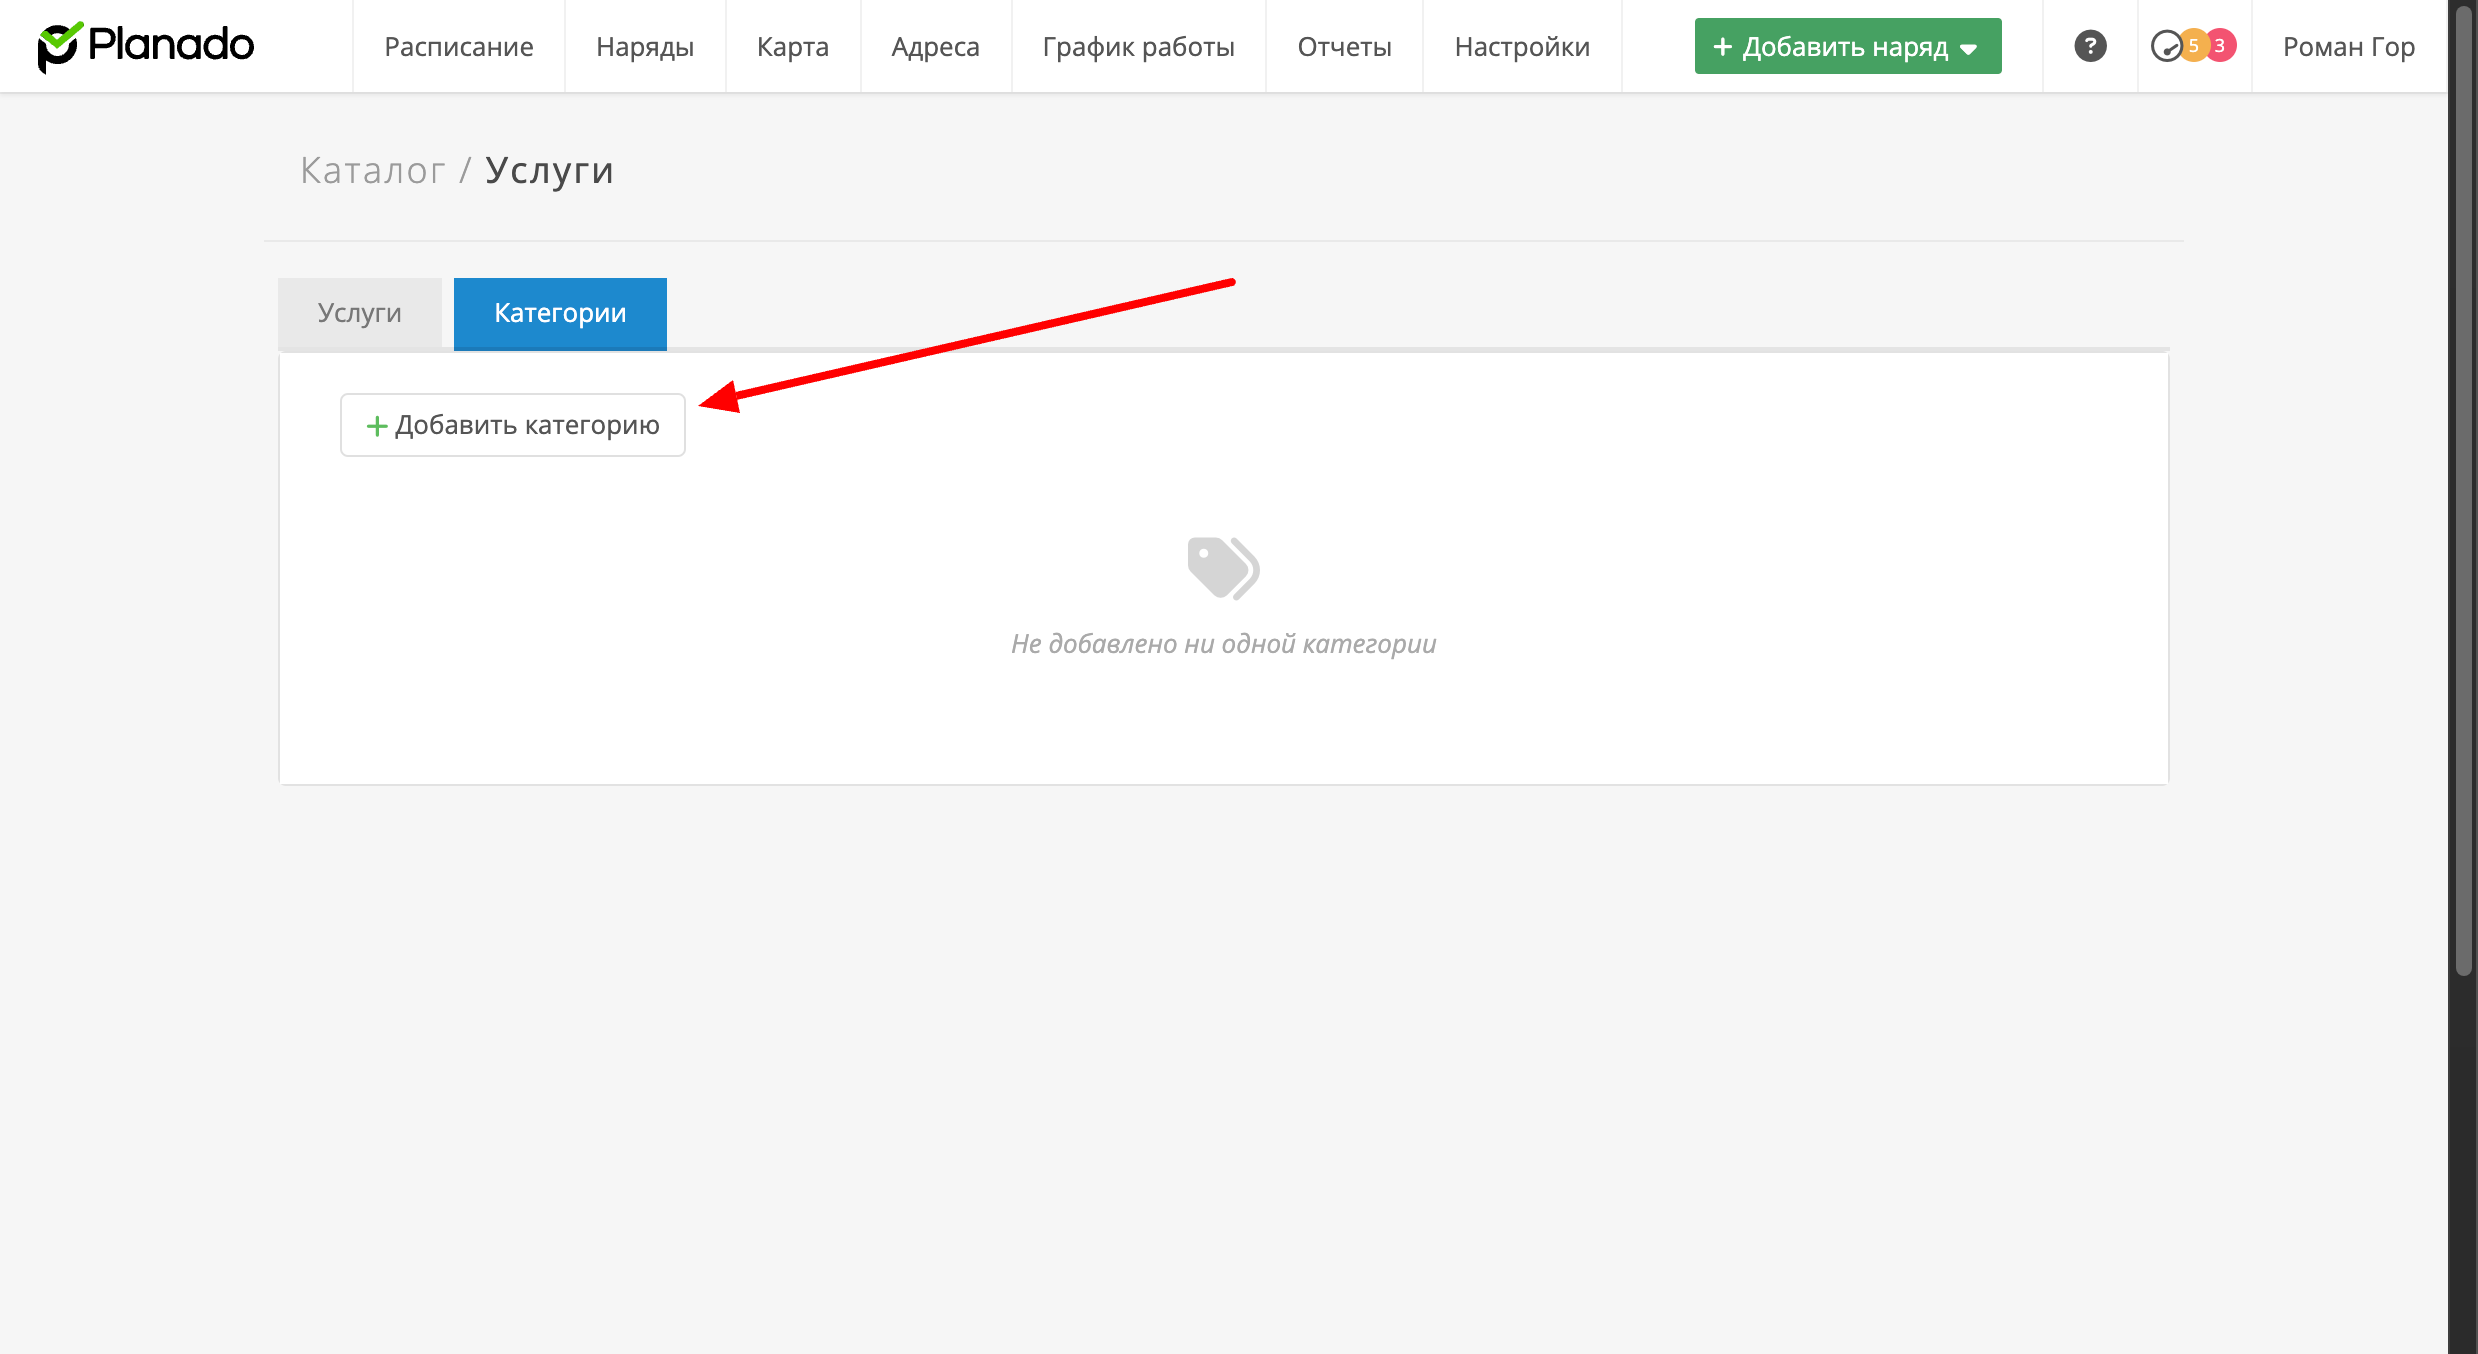Open the help question mark icon
This screenshot has height=1354, width=2478.
pos(2090,46)
